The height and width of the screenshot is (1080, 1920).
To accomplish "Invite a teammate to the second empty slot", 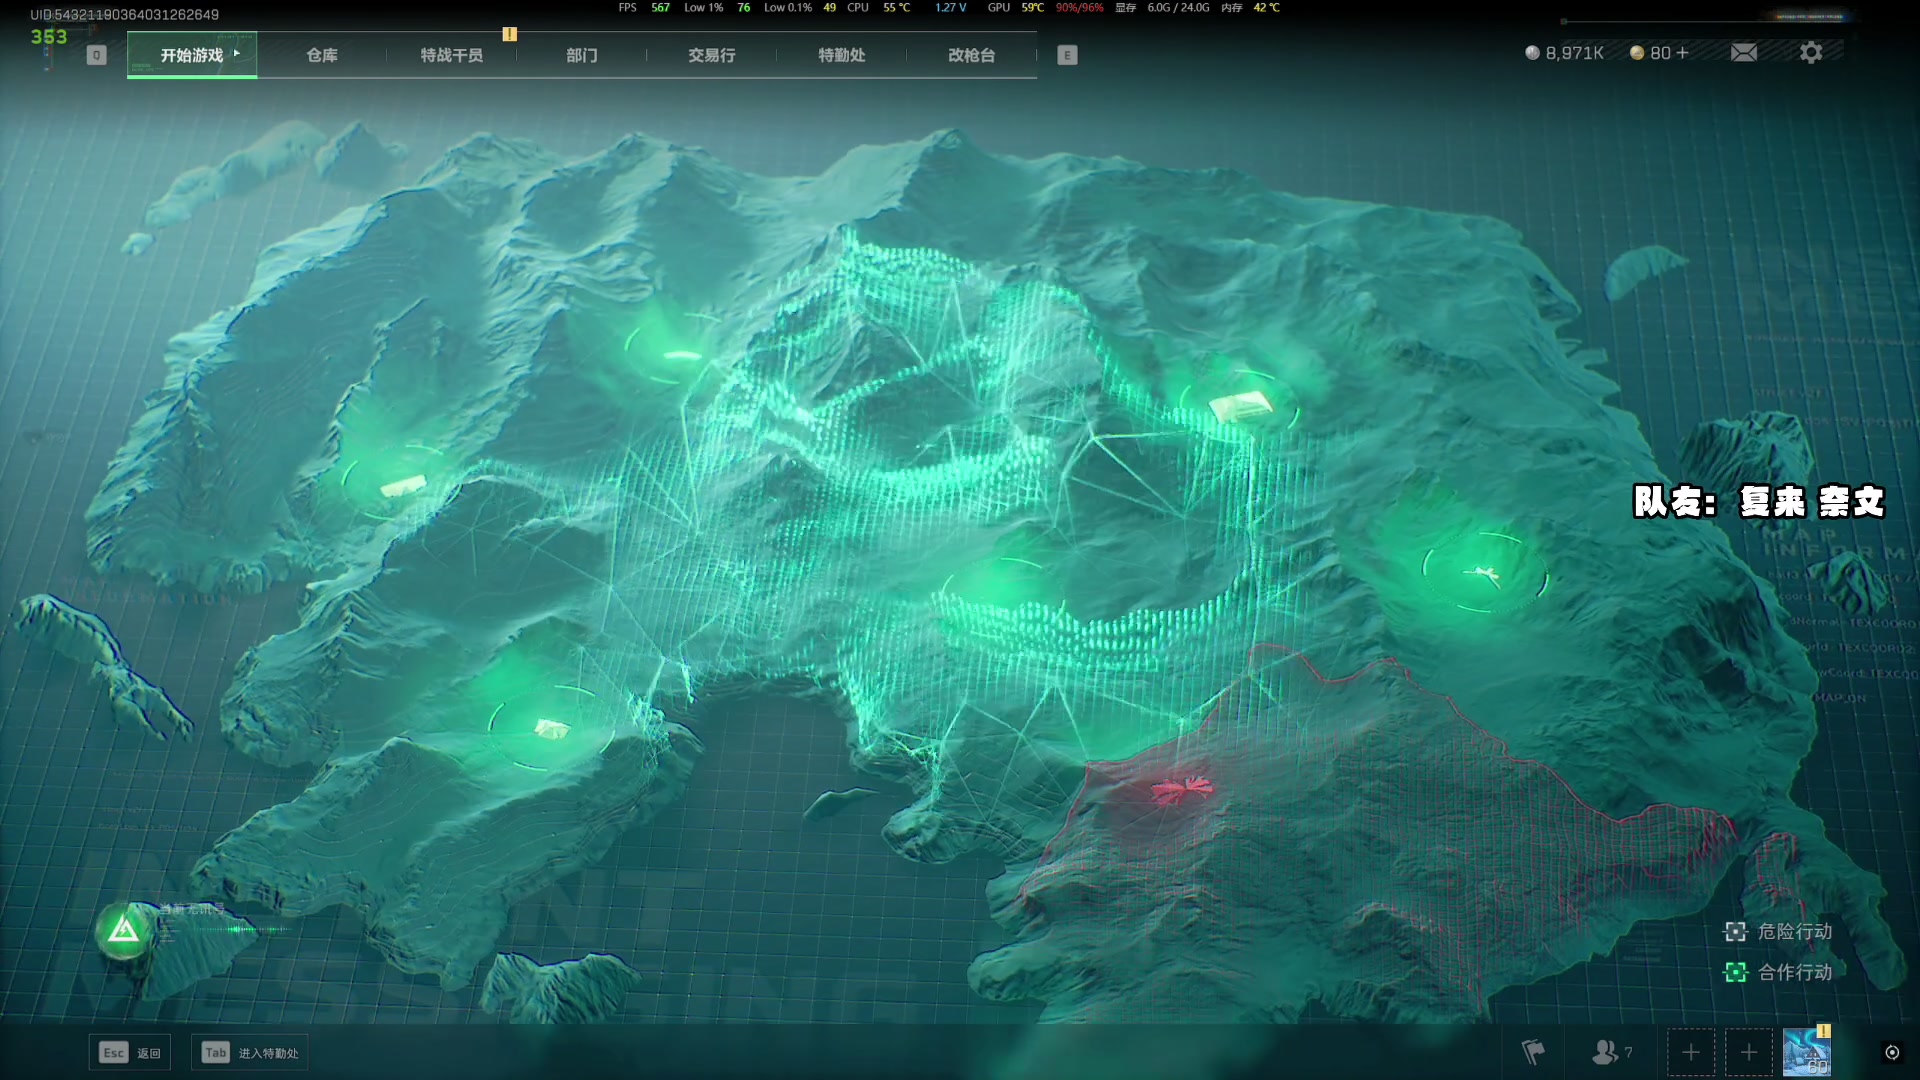I will pyautogui.click(x=1749, y=1052).
